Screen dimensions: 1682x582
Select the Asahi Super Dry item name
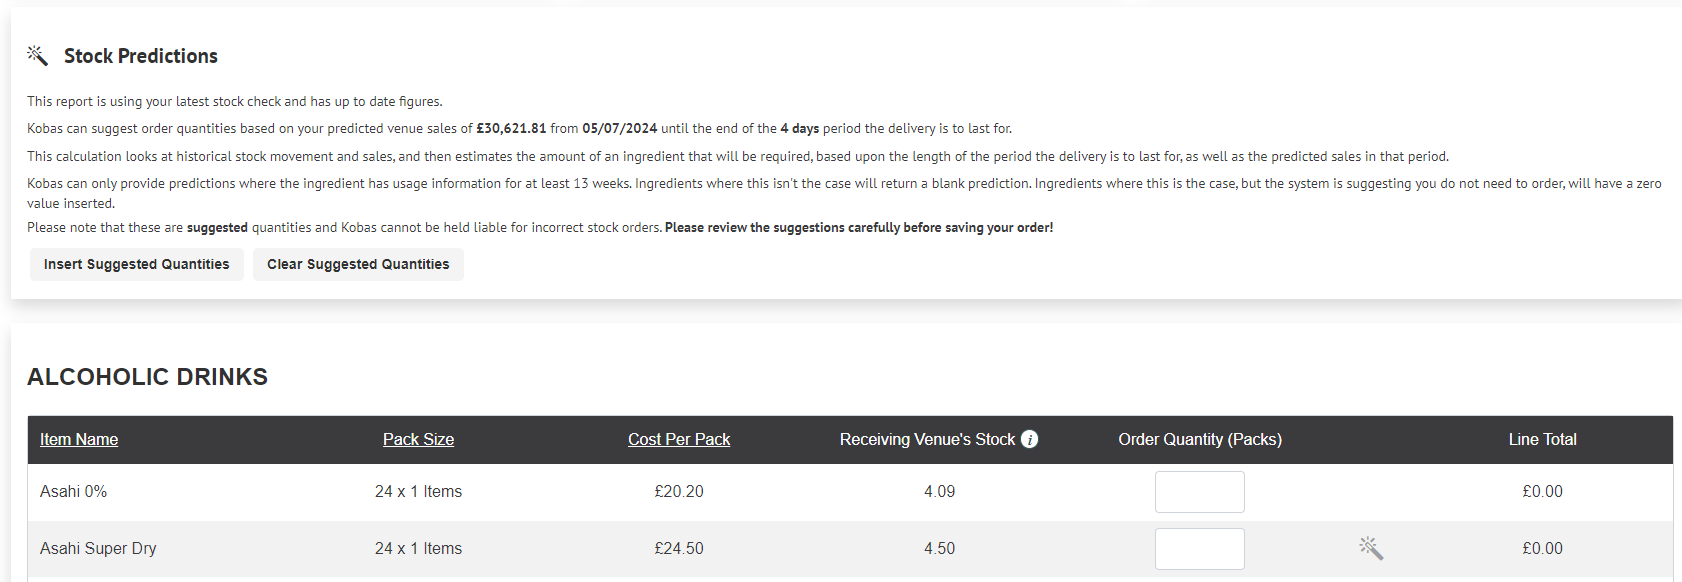[x=98, y=549]
